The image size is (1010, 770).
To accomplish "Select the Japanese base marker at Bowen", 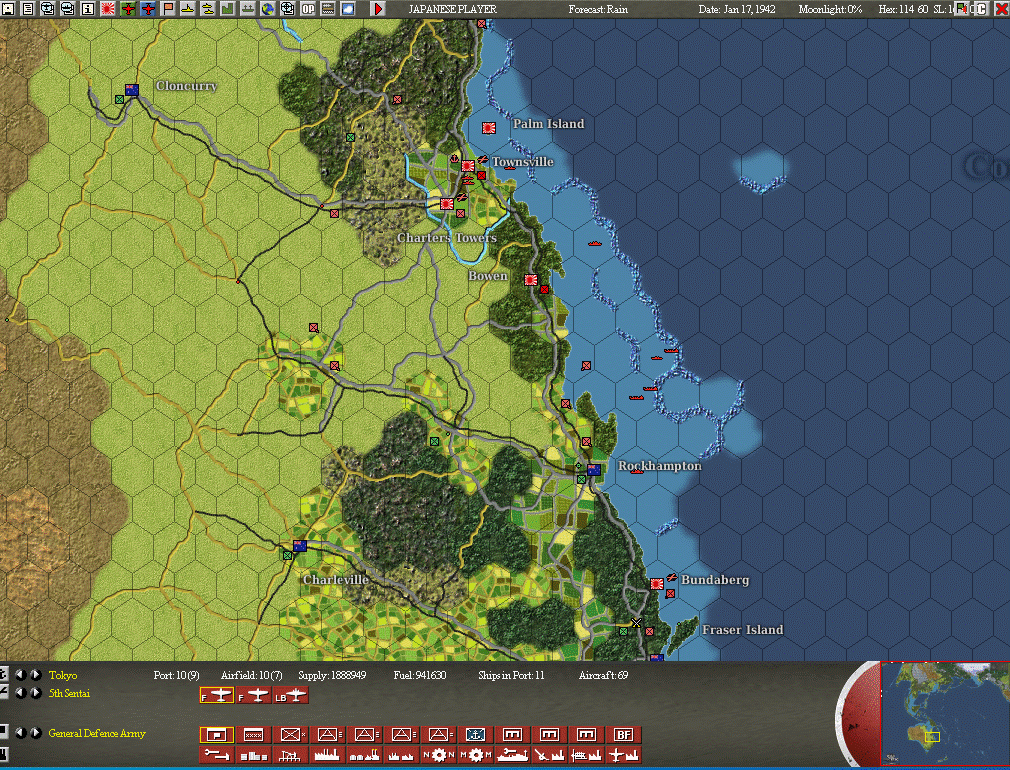I will pos(531,280).
